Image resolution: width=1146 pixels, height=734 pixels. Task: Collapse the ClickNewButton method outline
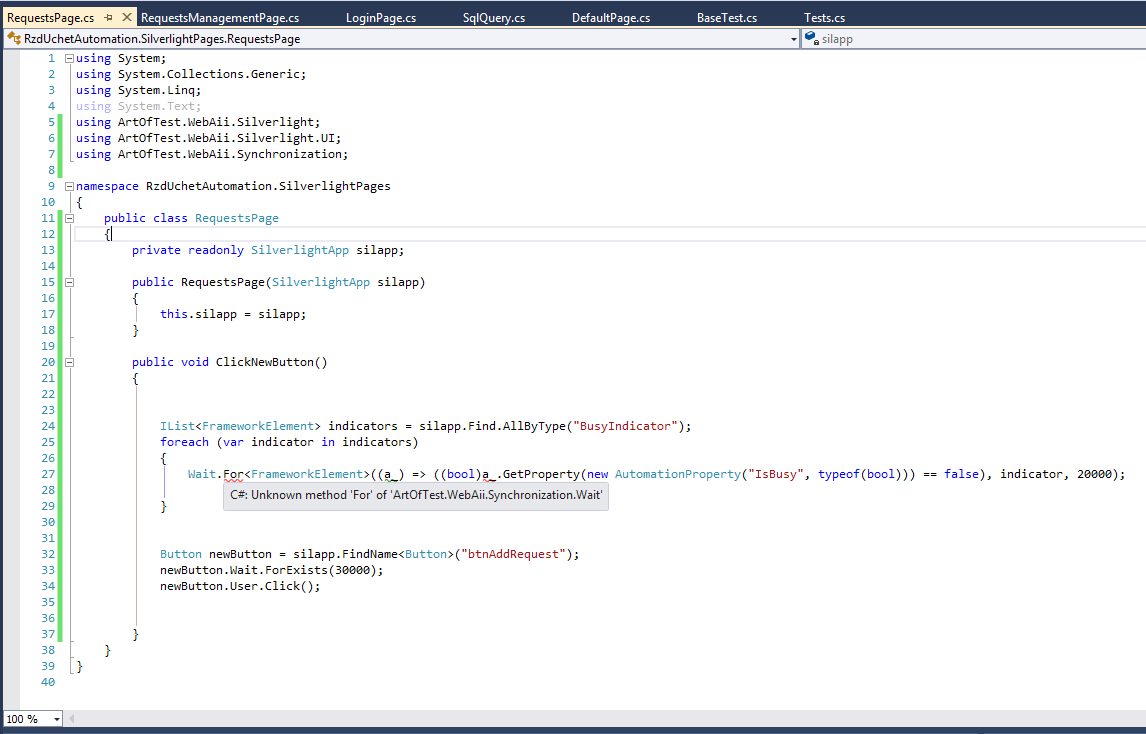[x=69, y=362]
